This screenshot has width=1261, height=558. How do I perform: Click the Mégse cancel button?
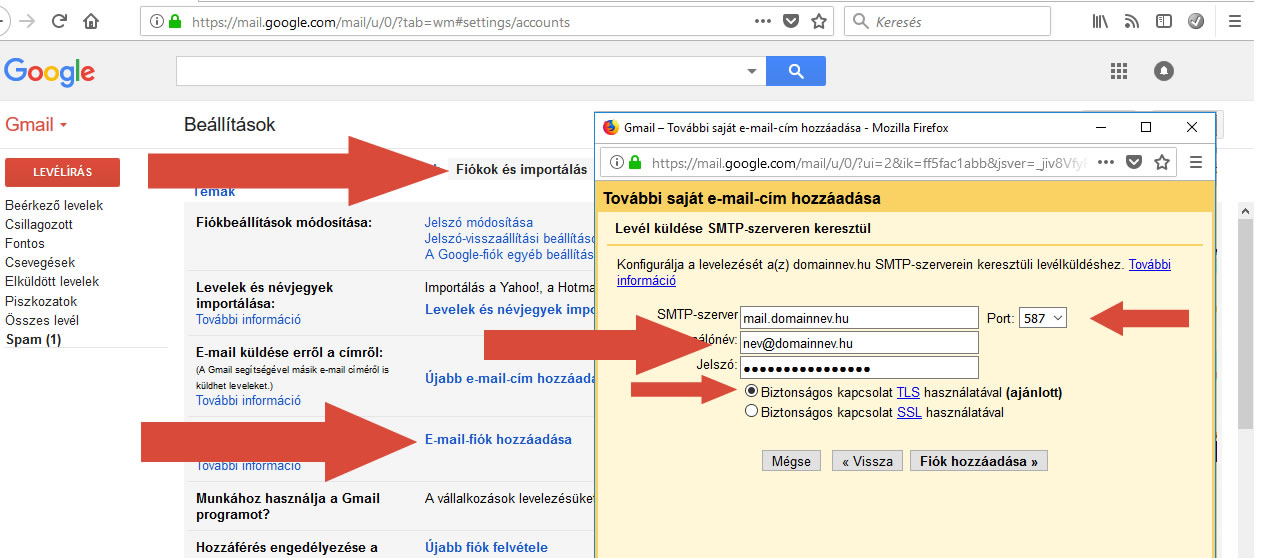[x=791, y=461]
